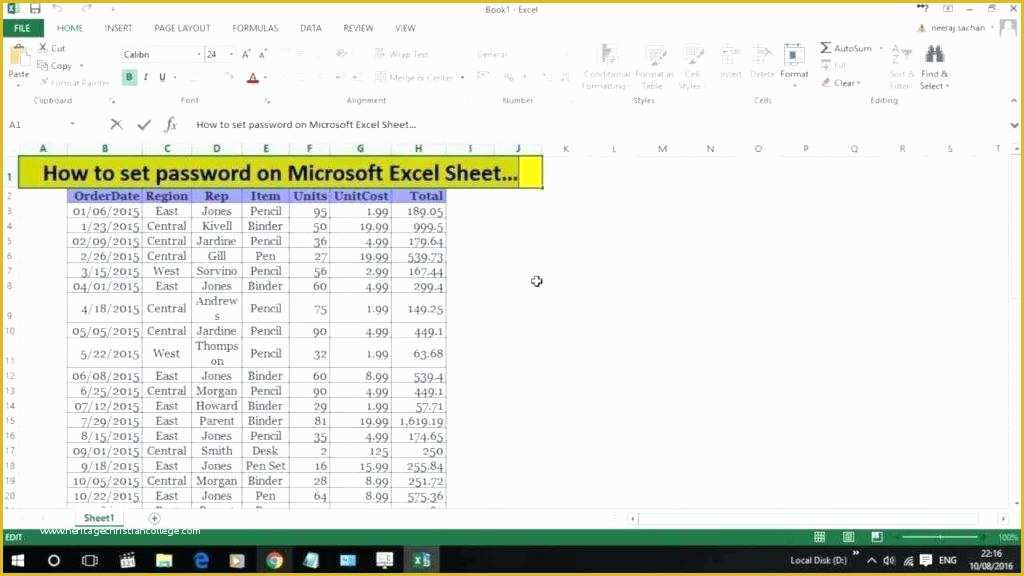Screen dimensions: 1024x576
Task: Select the Sheet1 tab
Action: coord(99,518)
